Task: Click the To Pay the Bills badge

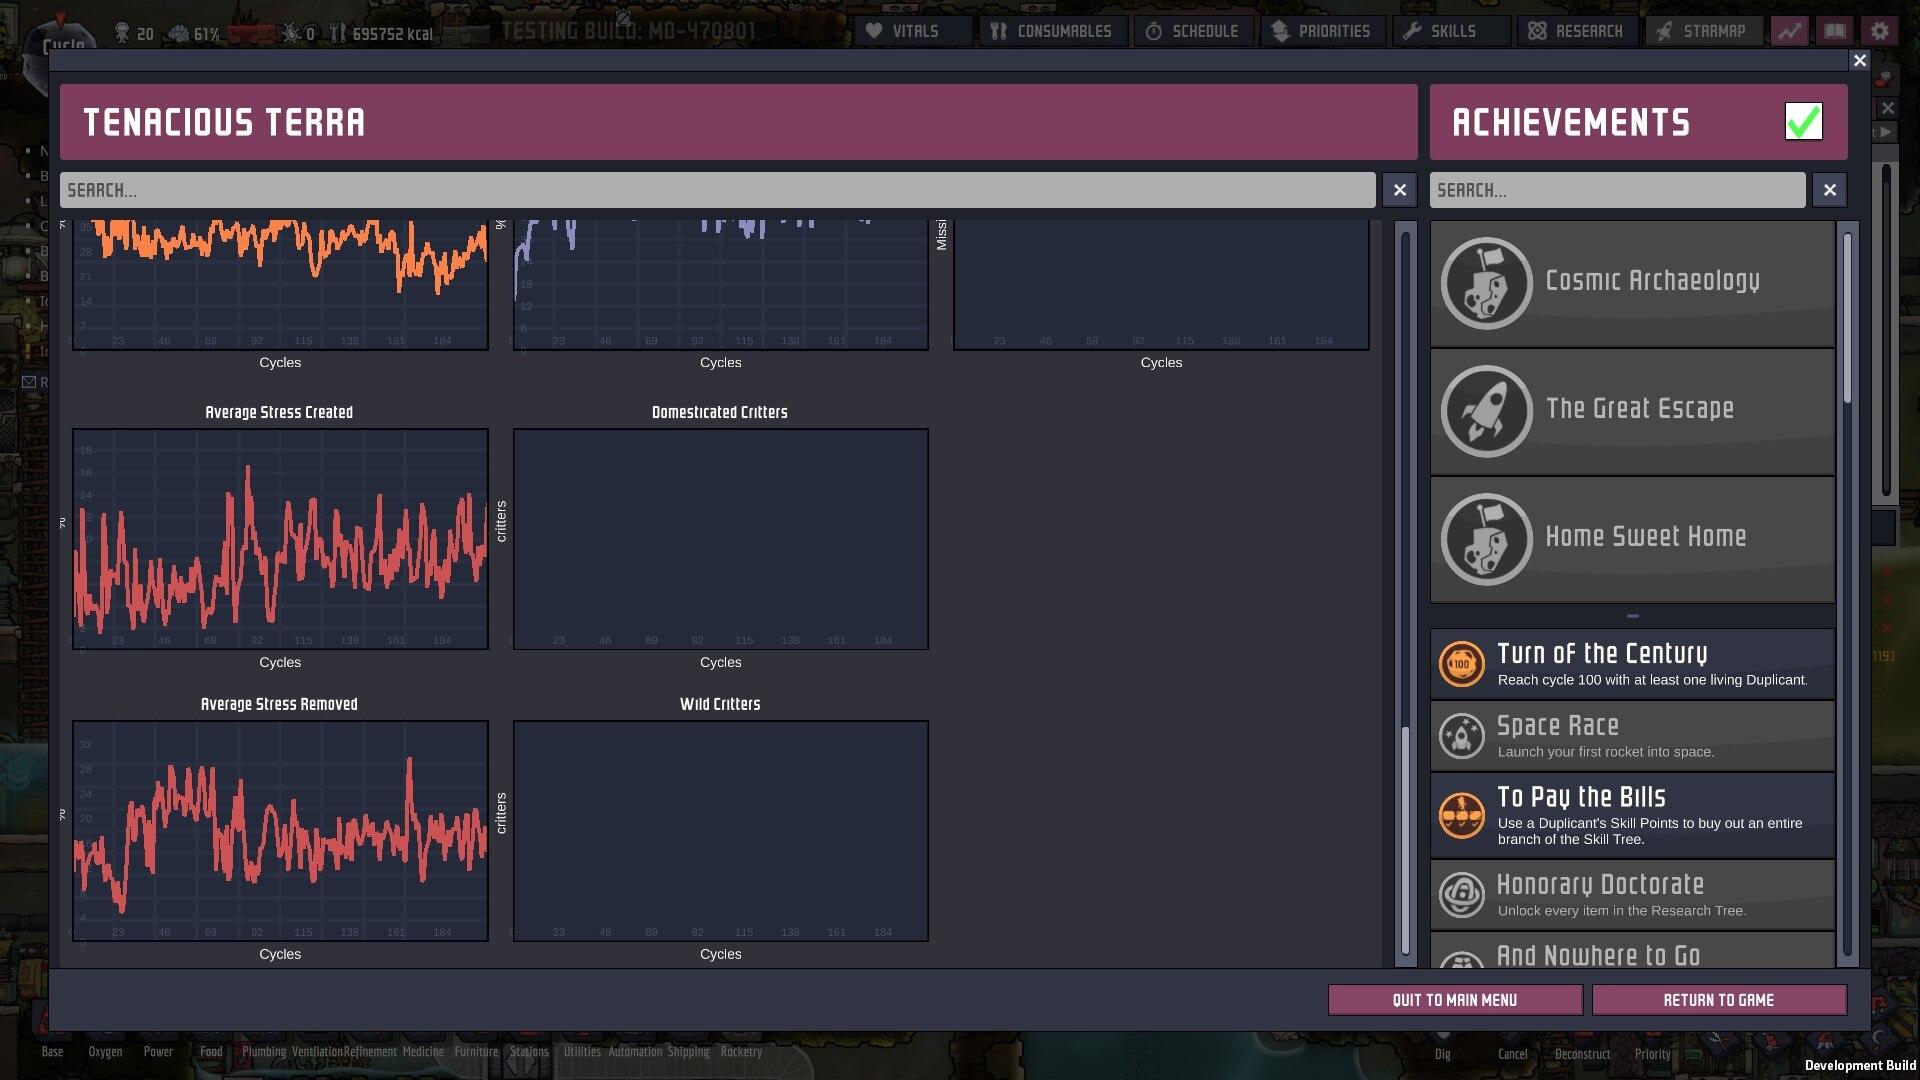Action: pyautogui.click(x=1461, y=815)
